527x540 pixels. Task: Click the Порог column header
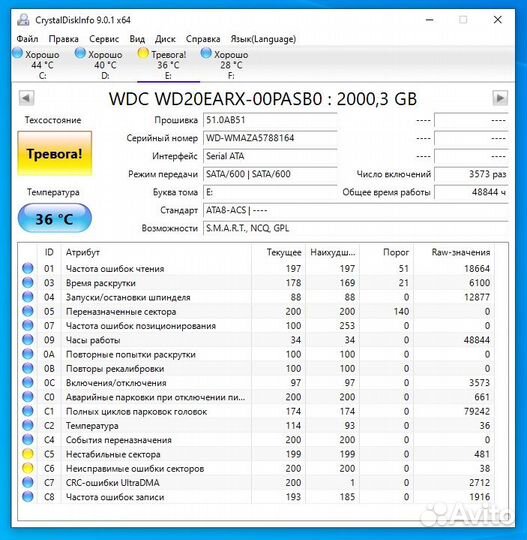386,252
